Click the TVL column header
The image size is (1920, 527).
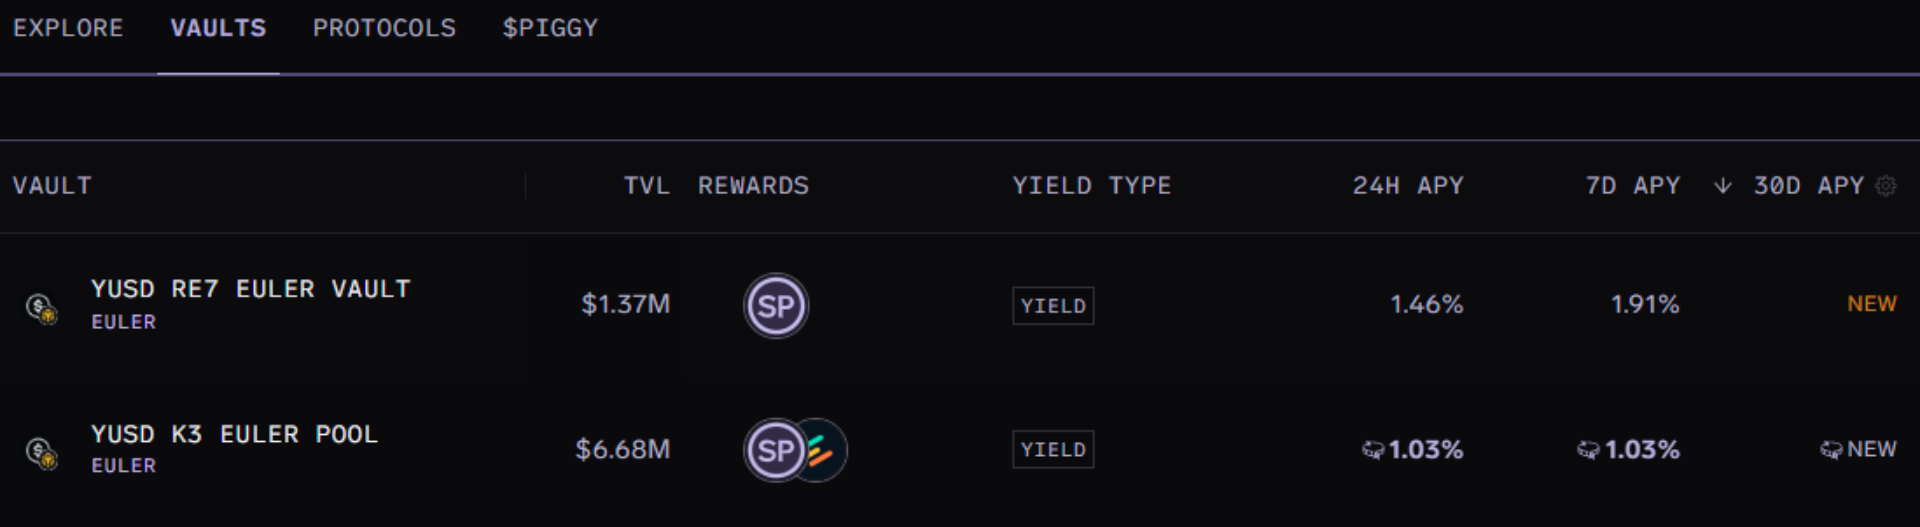[x=646, y=186]
